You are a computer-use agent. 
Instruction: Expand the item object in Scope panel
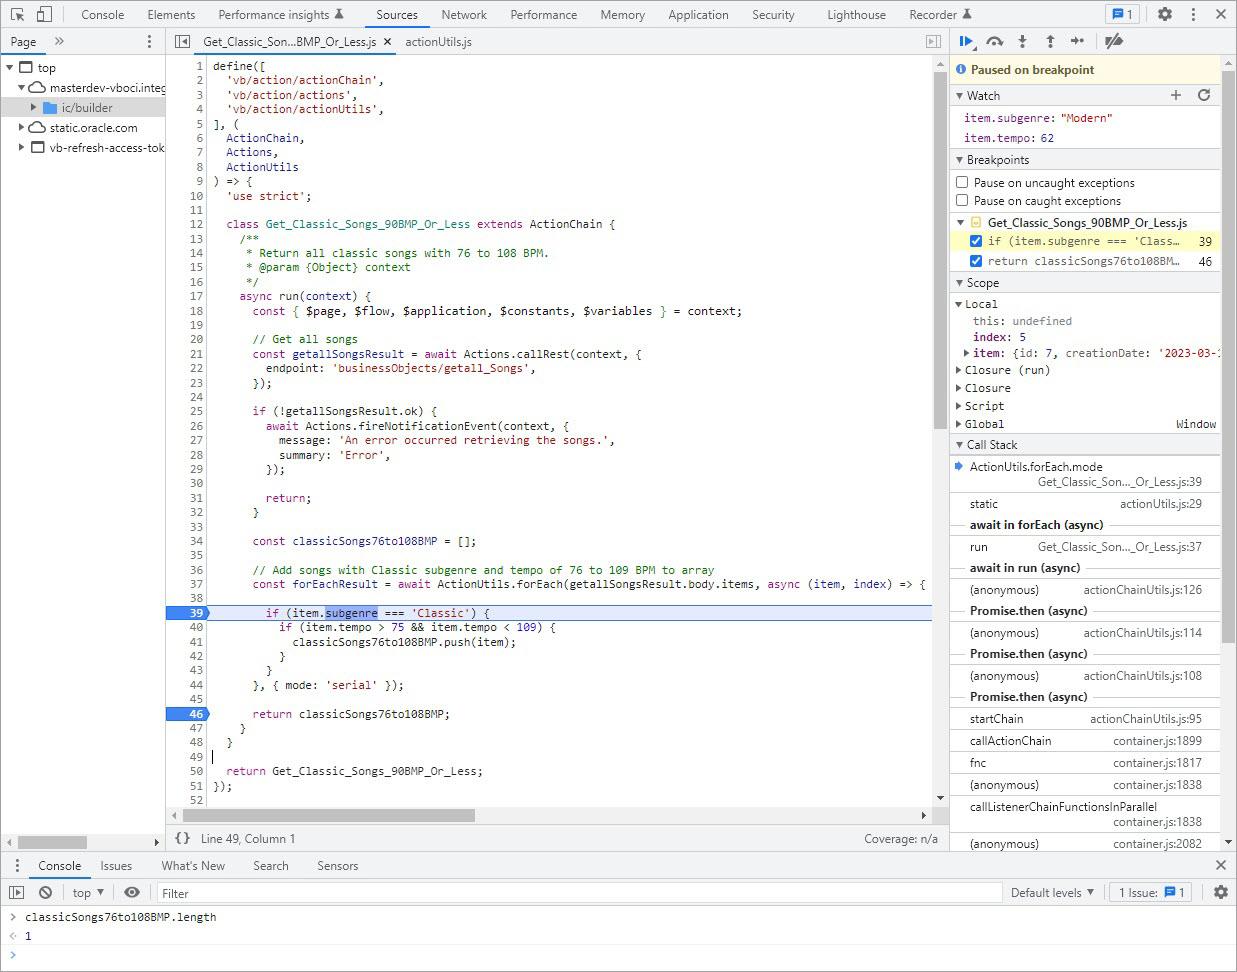965,353
